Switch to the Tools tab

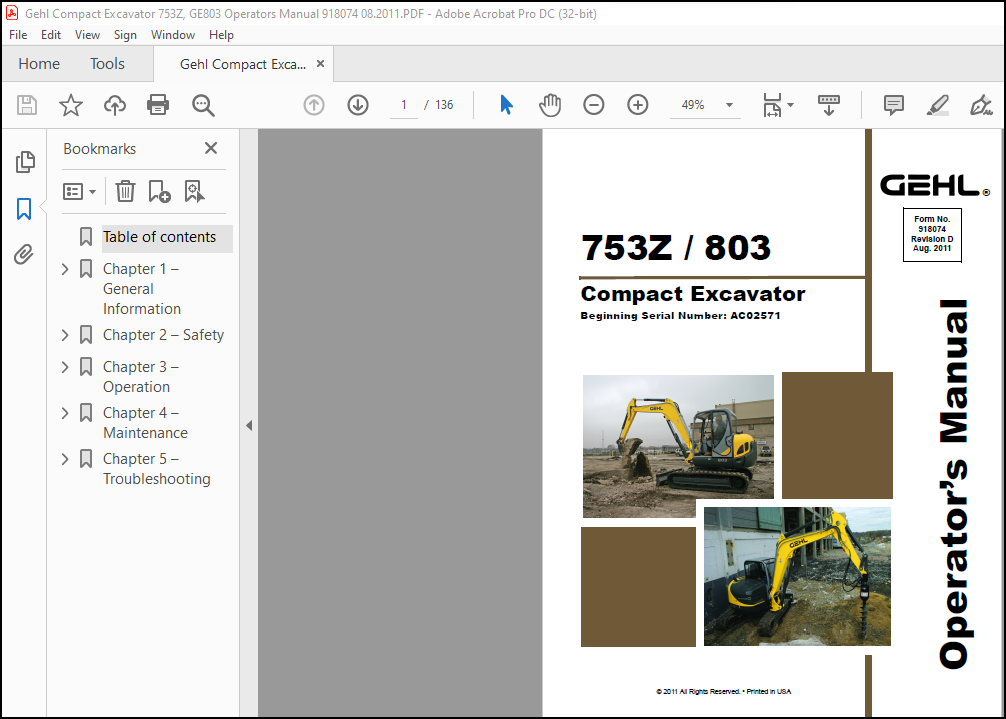coord(107,63)
